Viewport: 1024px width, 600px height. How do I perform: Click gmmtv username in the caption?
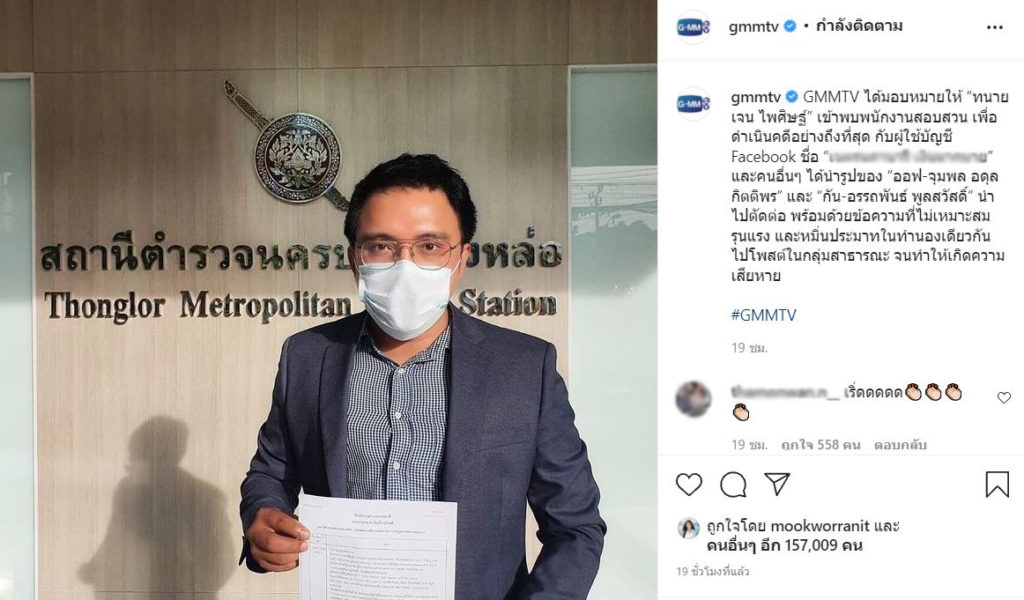(756, 97)
